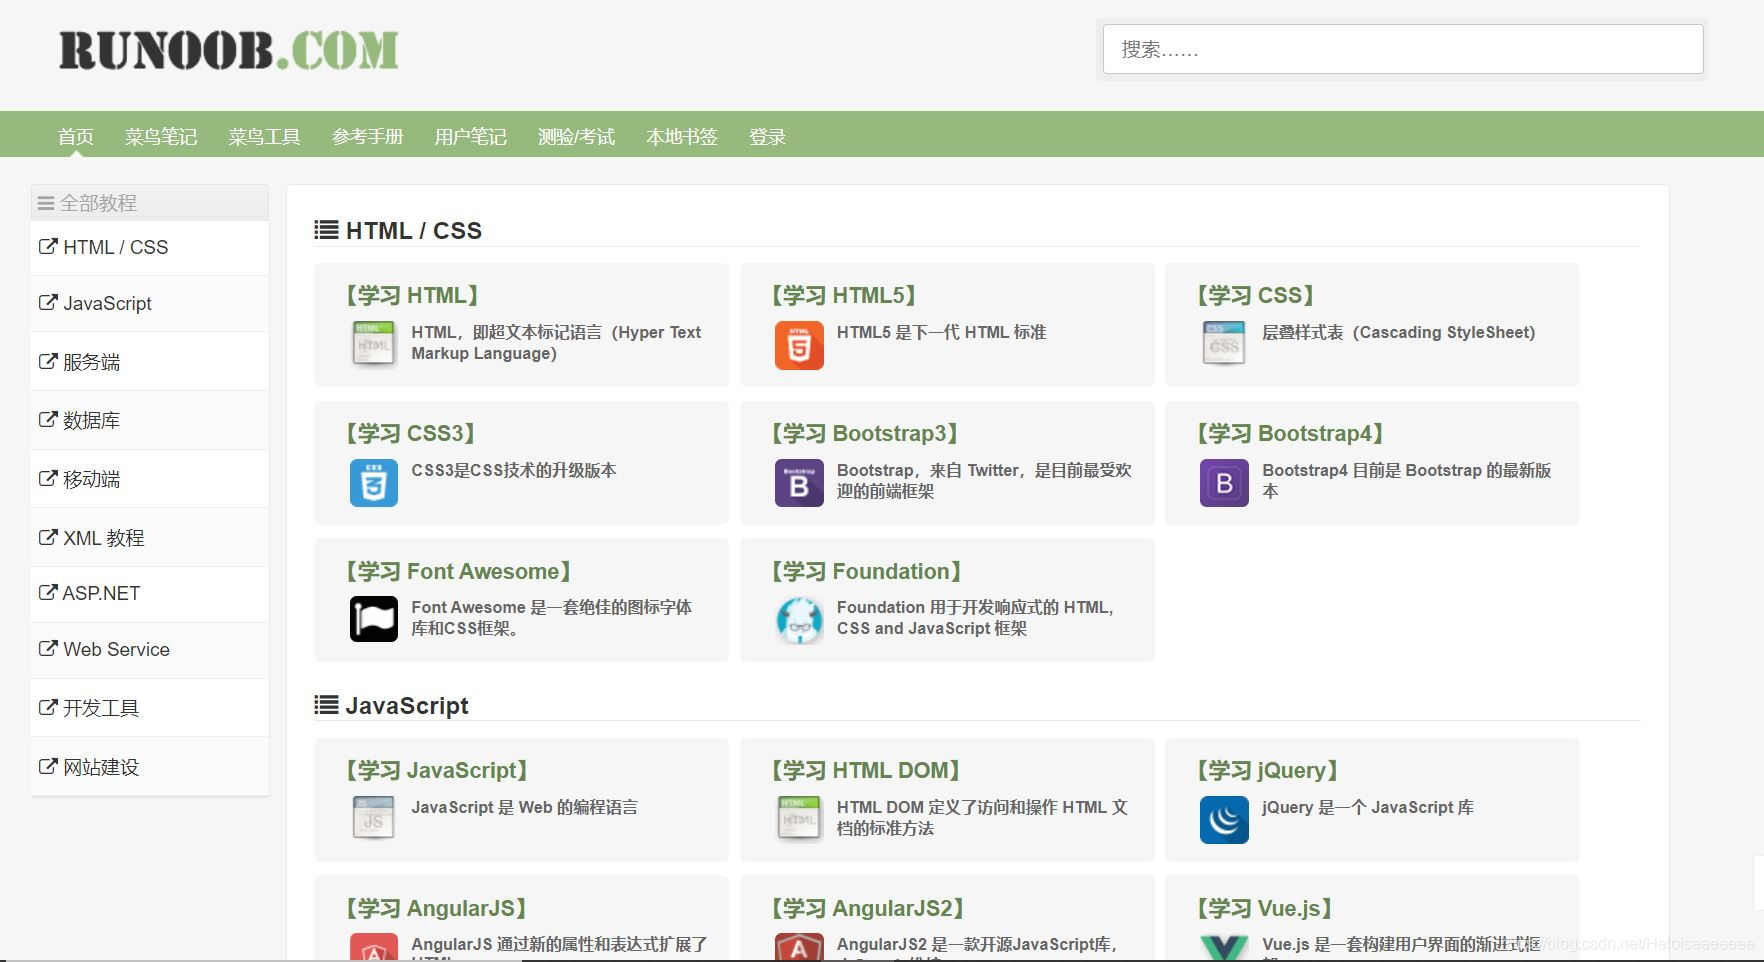
Task: Open the 【学习 AngularJS】 title link
Action: click(436, 908)
